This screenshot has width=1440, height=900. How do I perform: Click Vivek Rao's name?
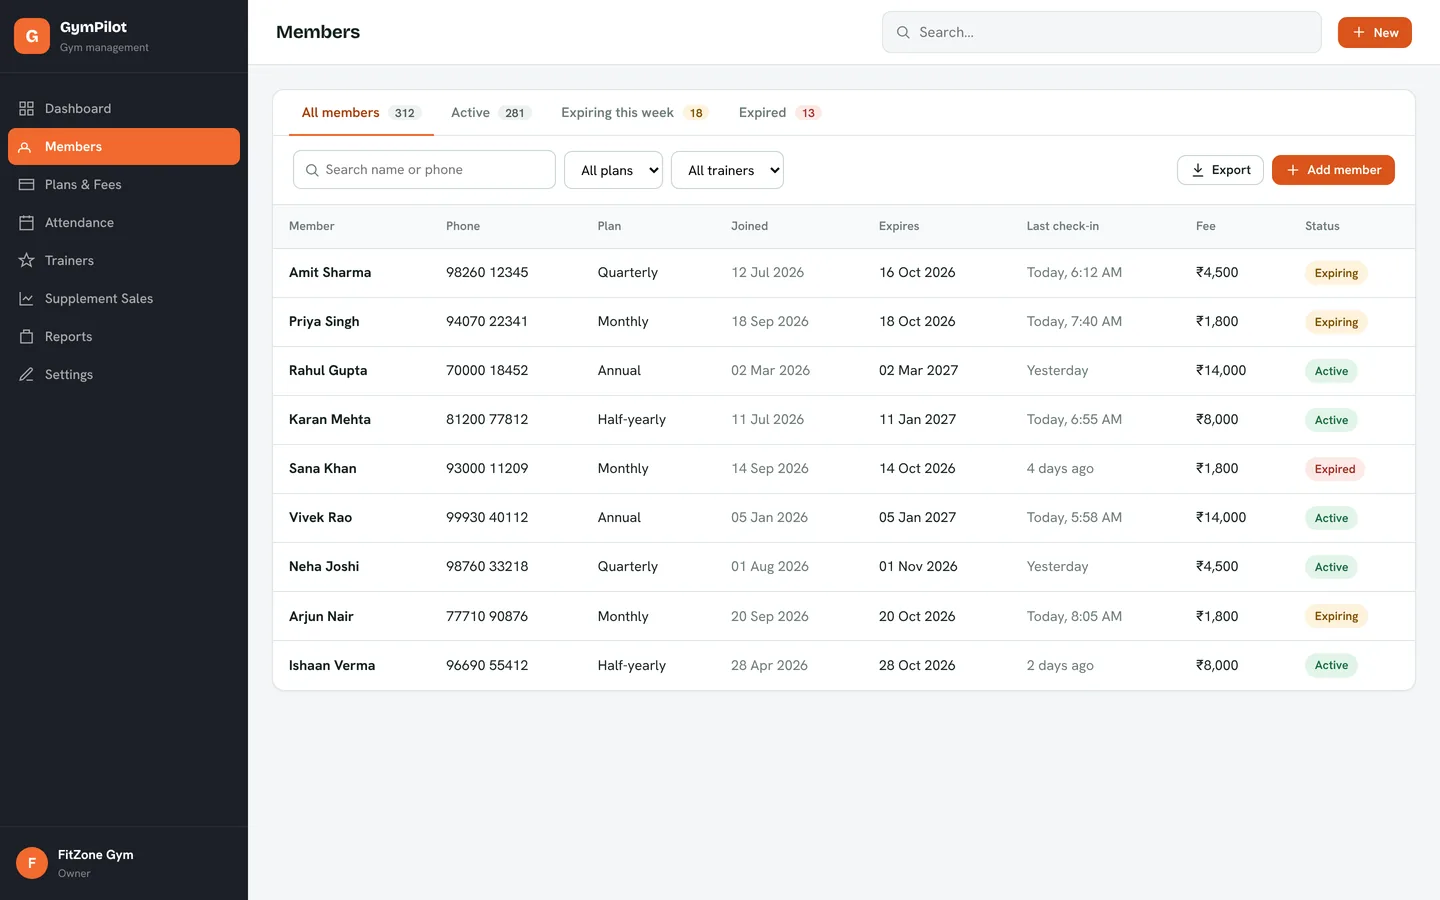320,517
